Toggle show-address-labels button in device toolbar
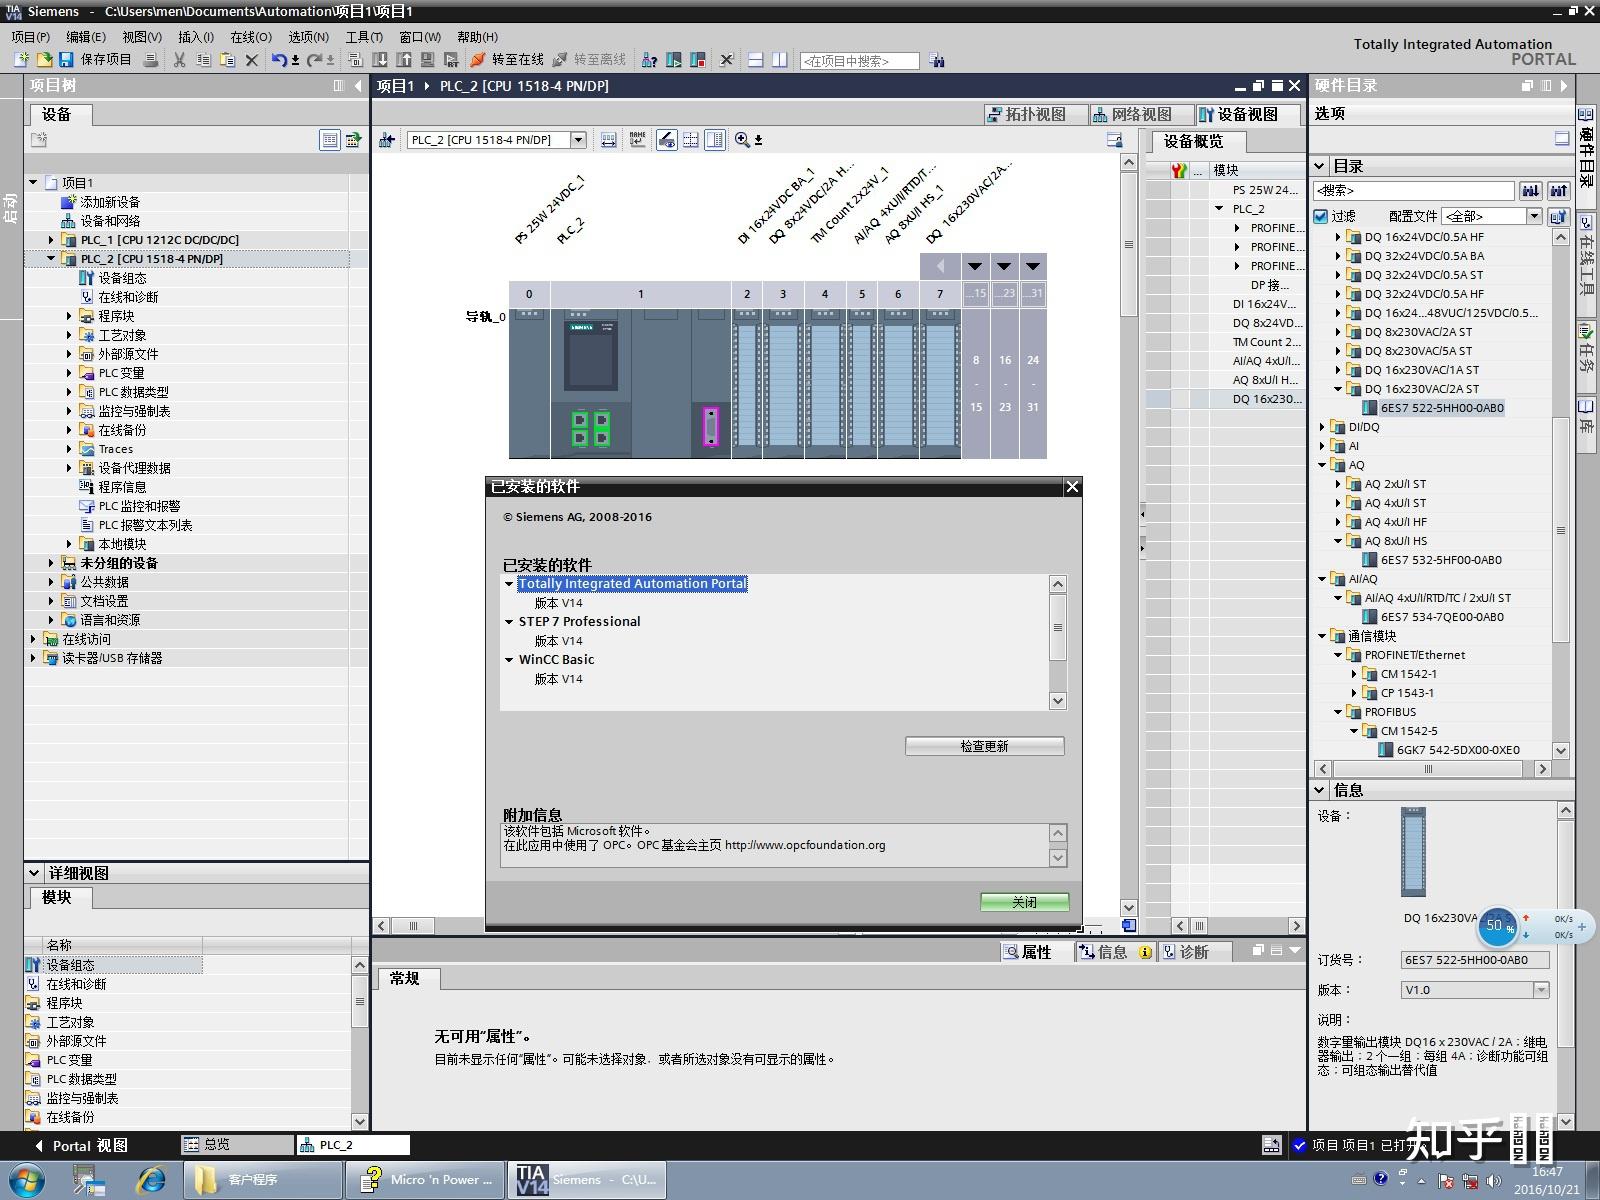Image resolution: width=1600 pixels, height=1200 pixels. tap(609, 140)
